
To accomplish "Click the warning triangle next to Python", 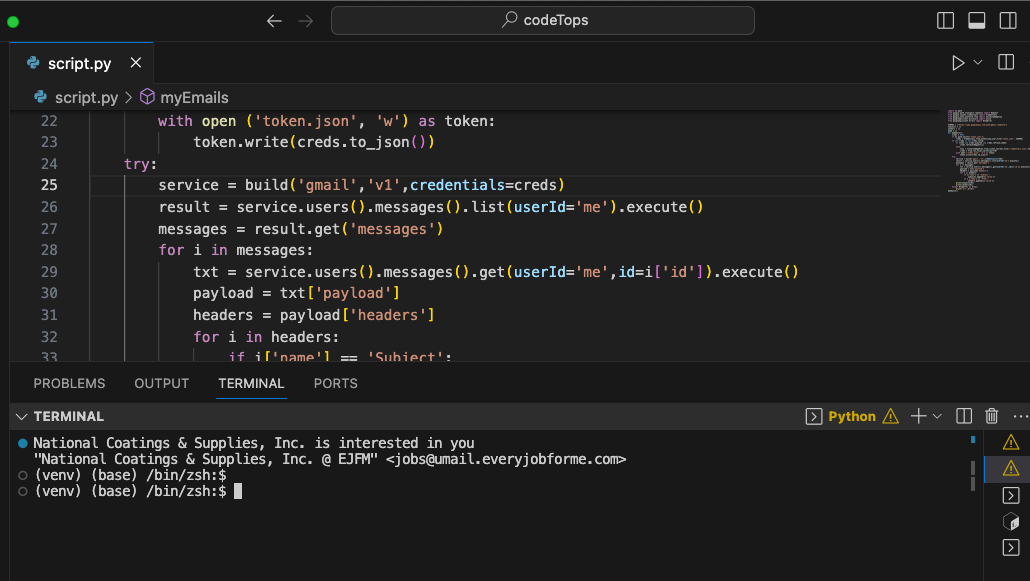I will tap(891, 417).
